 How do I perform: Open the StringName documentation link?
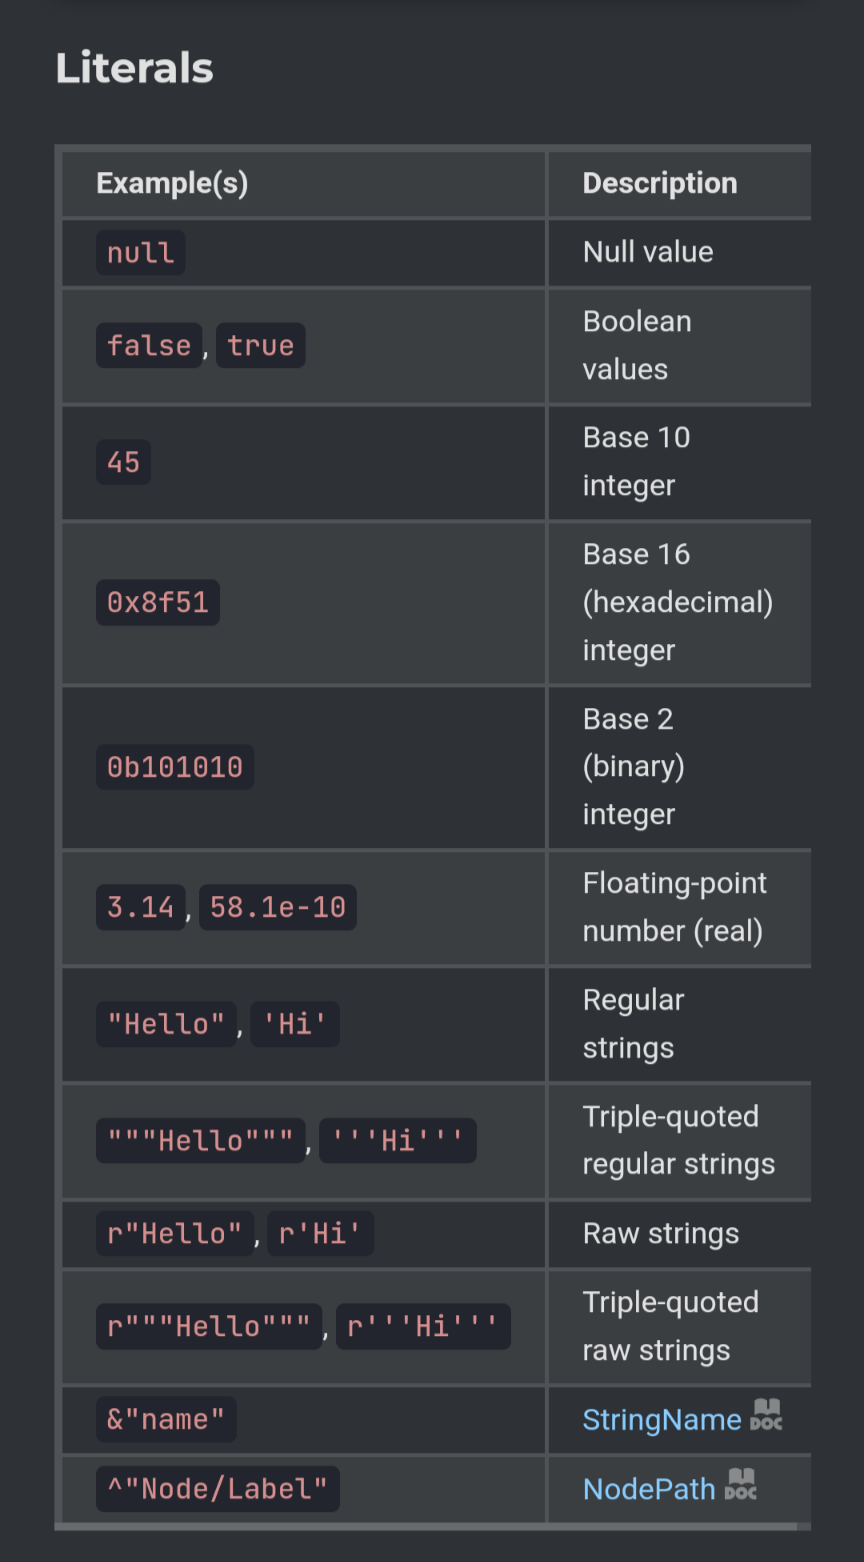tap(662, 1419)
